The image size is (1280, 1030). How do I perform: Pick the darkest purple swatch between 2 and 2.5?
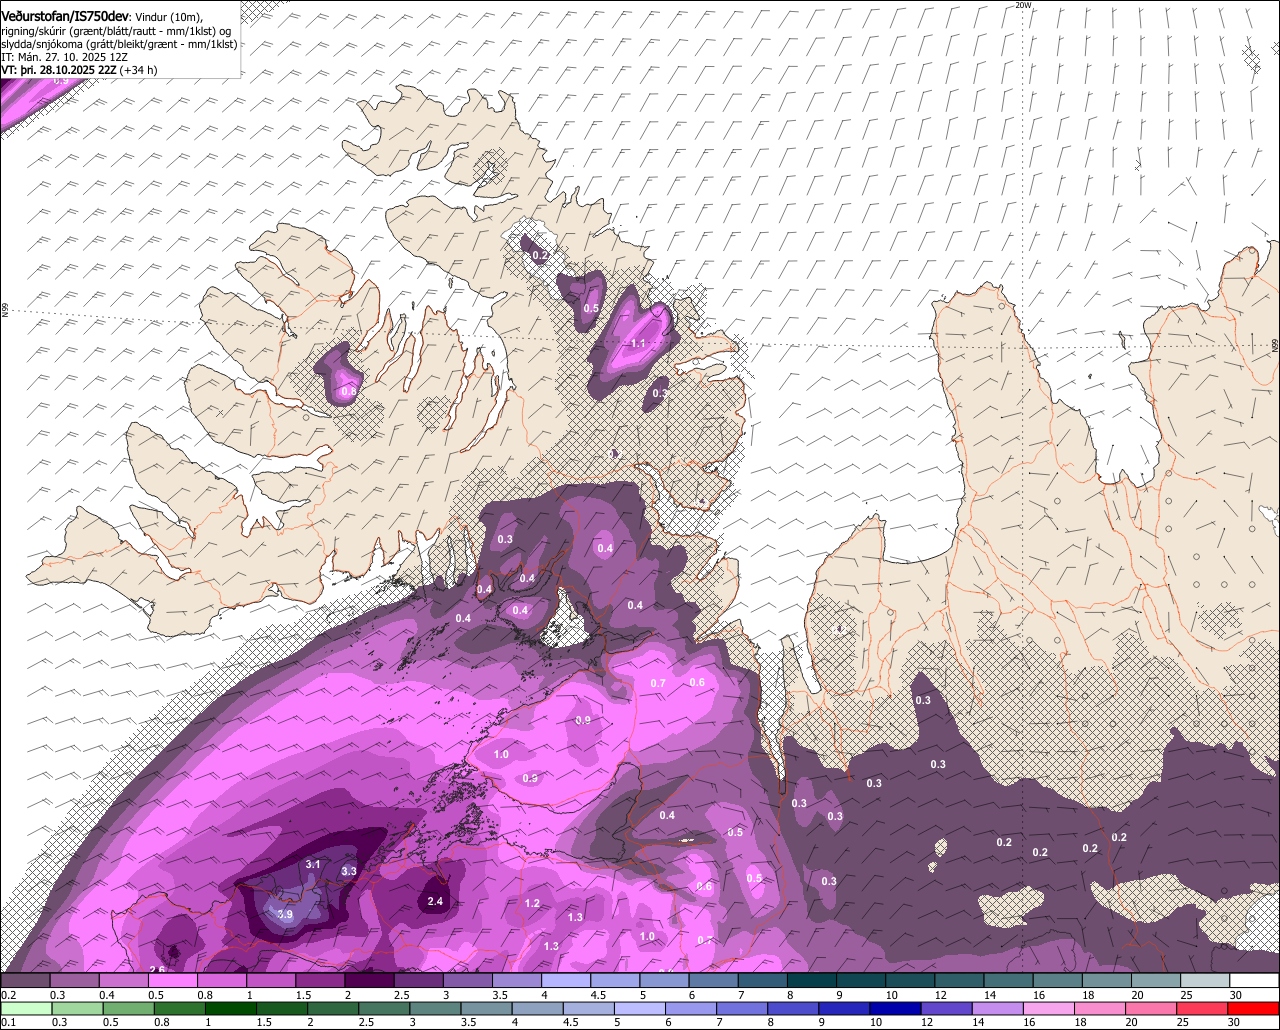pyautogui.click(x=369, y=981)
